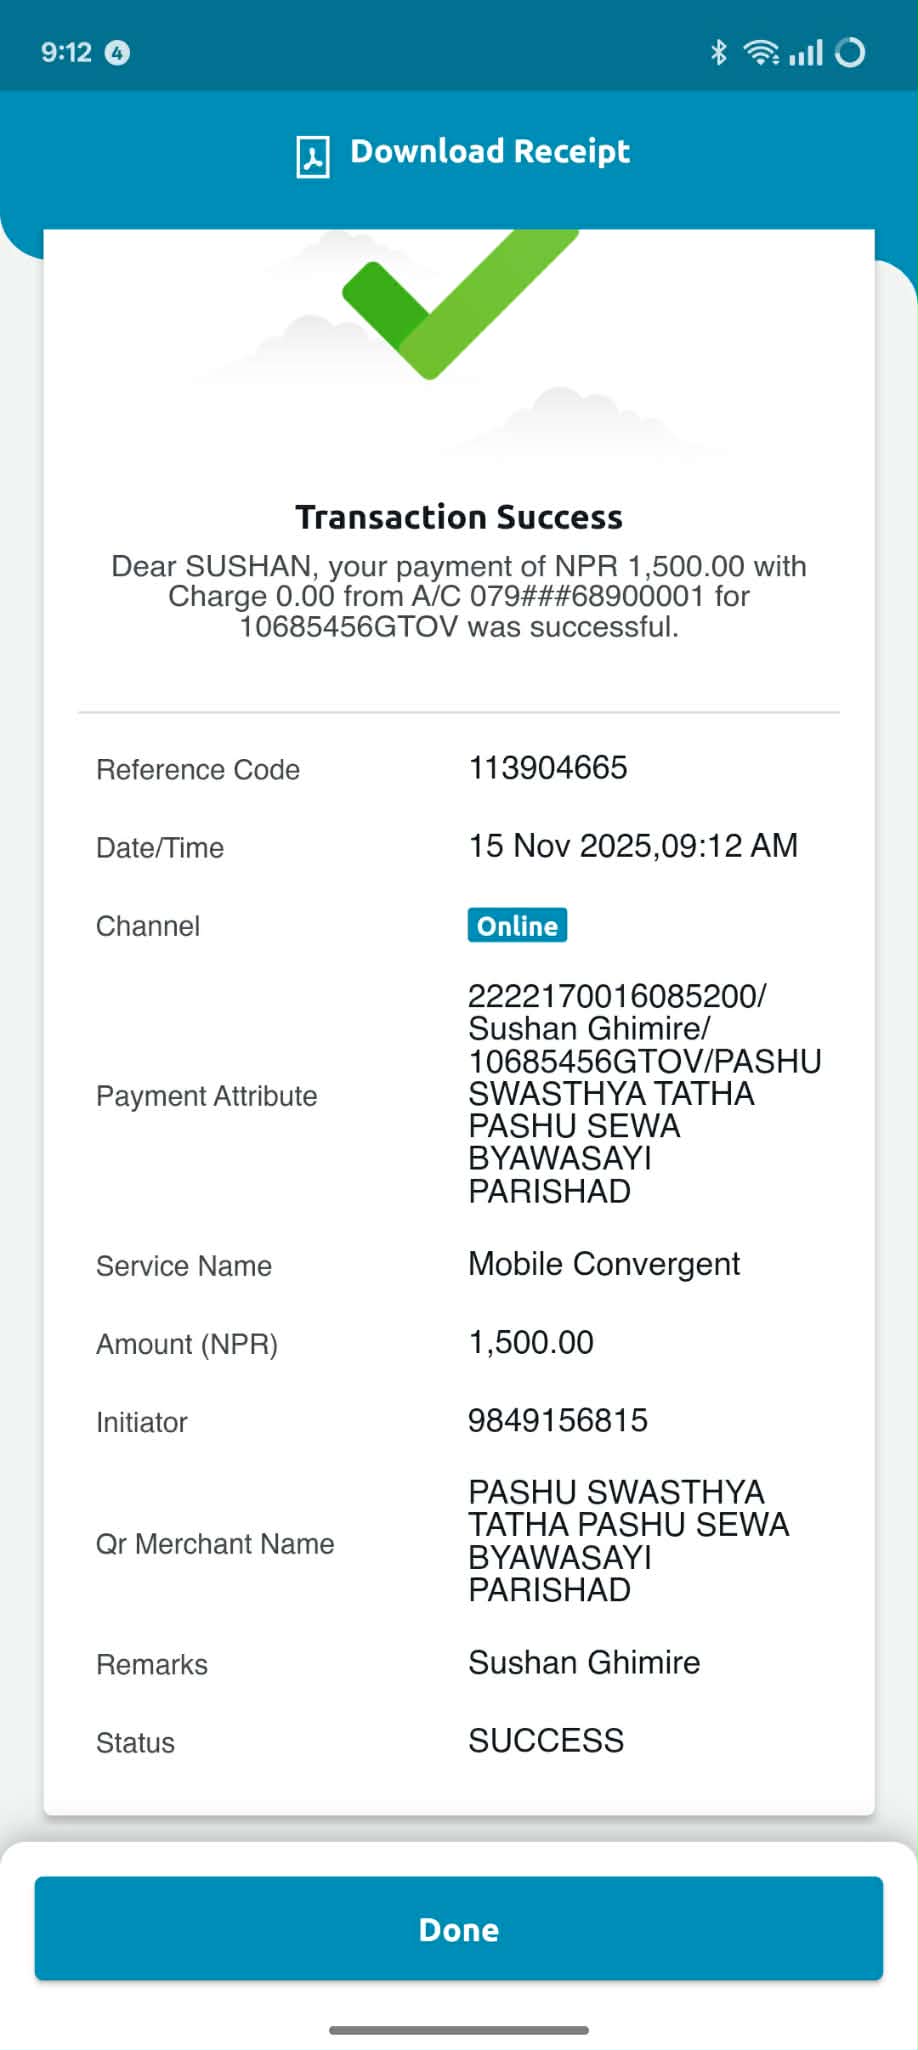Tap the status bar clock
The image size is (918, 2050).
click(x=66, y=52)
